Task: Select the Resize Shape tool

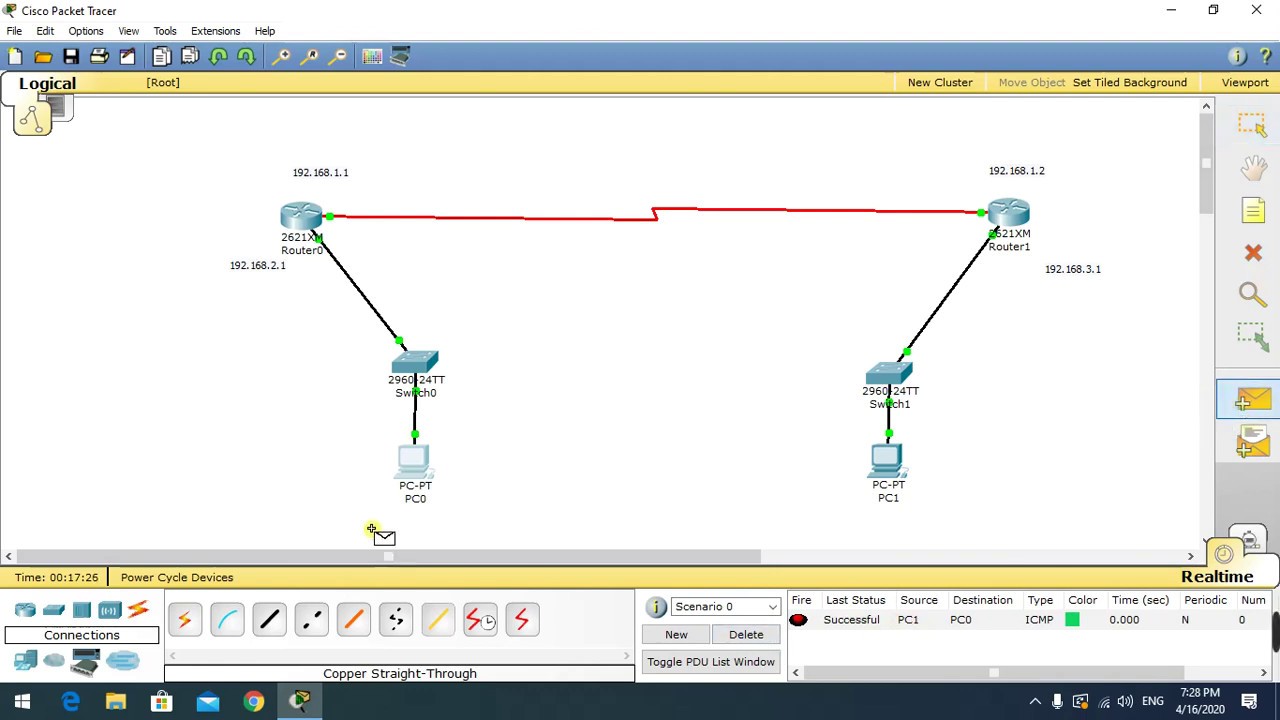Action: click(x=1252, y=337)
